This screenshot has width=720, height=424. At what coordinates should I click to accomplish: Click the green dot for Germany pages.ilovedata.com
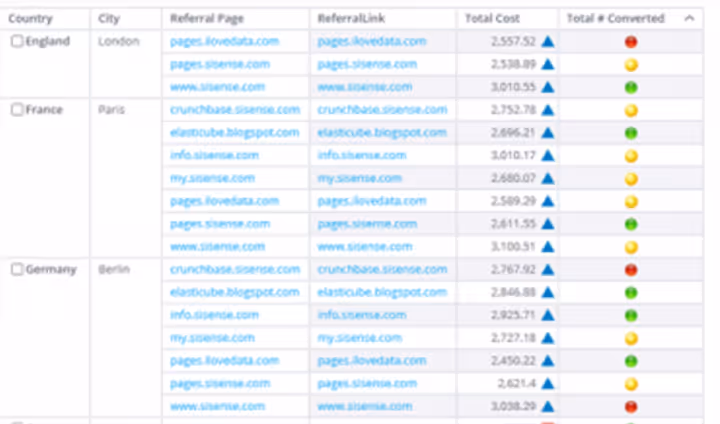631,361
